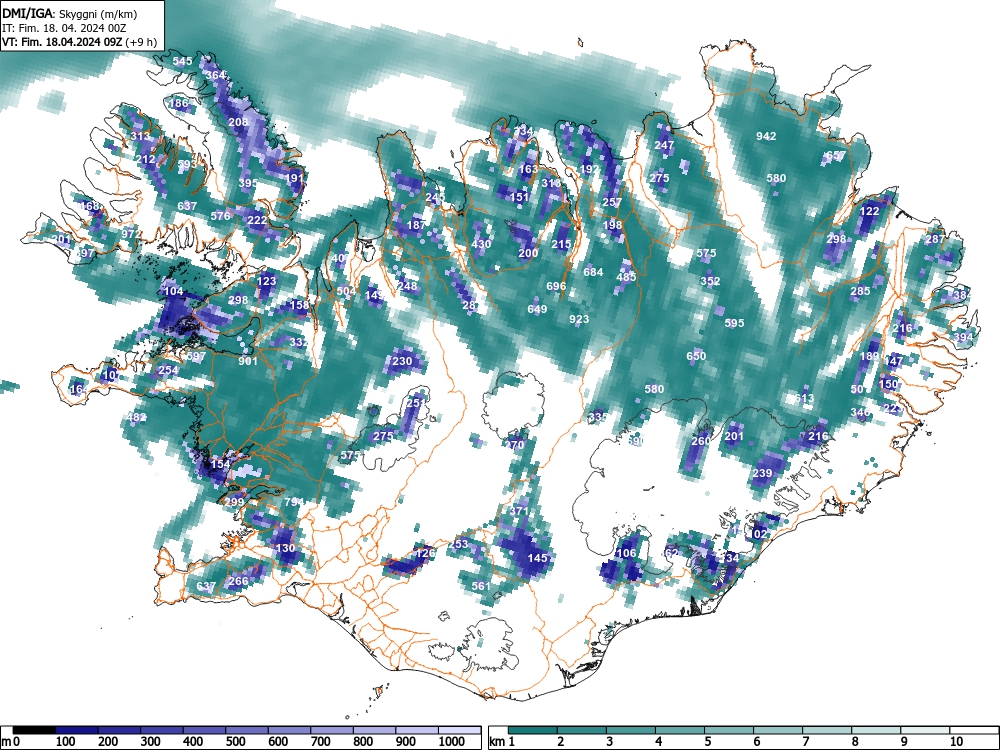Click the visibility value 972

(131, 234)
